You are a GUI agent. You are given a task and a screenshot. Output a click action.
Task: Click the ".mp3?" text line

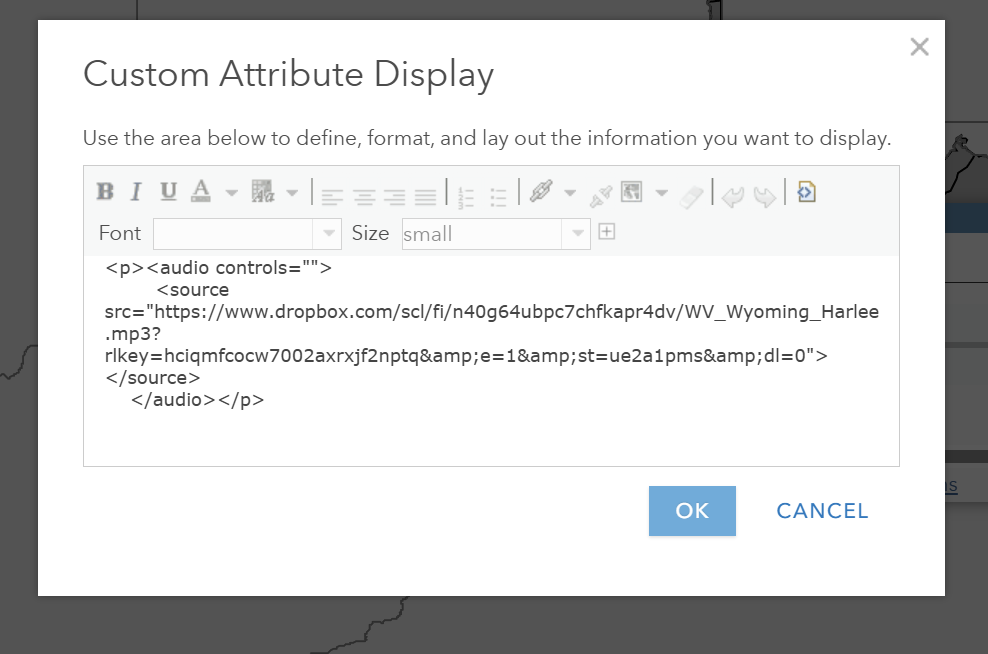pos(133,334)
